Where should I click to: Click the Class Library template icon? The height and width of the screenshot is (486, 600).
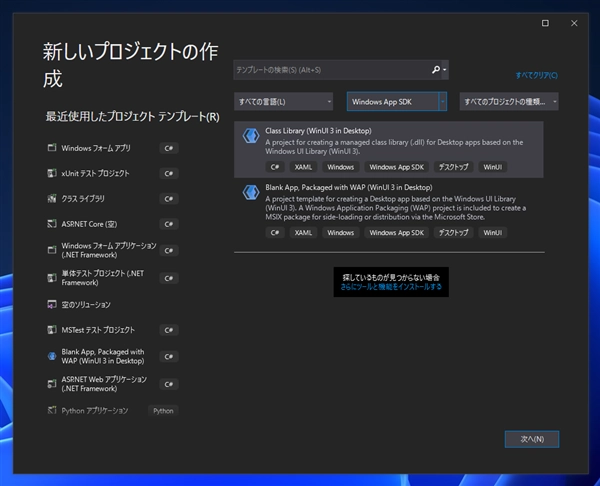[251, 136]
